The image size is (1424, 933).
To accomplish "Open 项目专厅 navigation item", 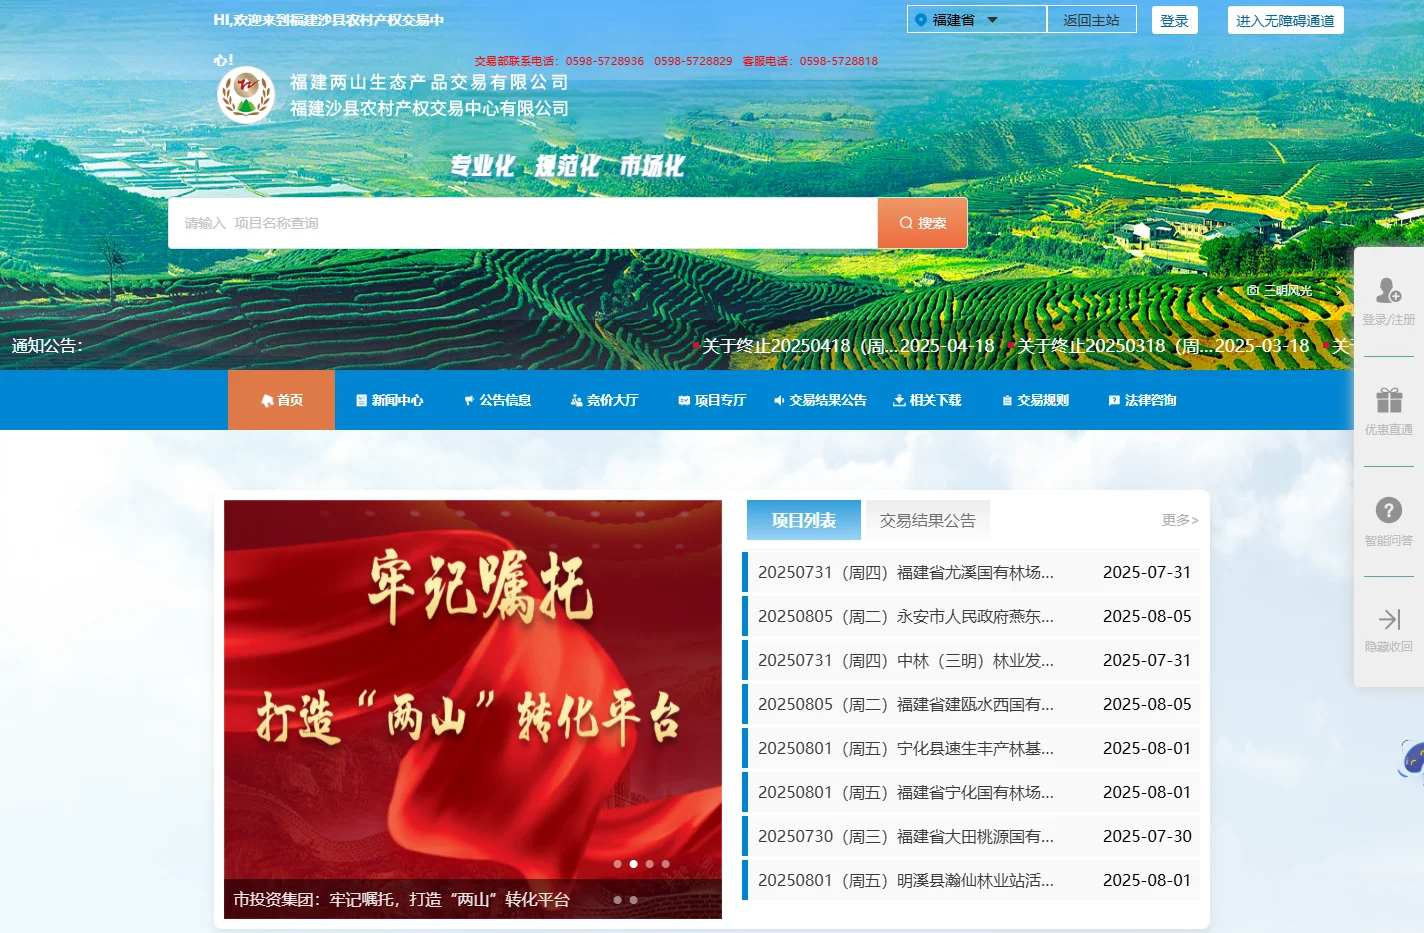I will pyautogui.click(x=712, y=400).
